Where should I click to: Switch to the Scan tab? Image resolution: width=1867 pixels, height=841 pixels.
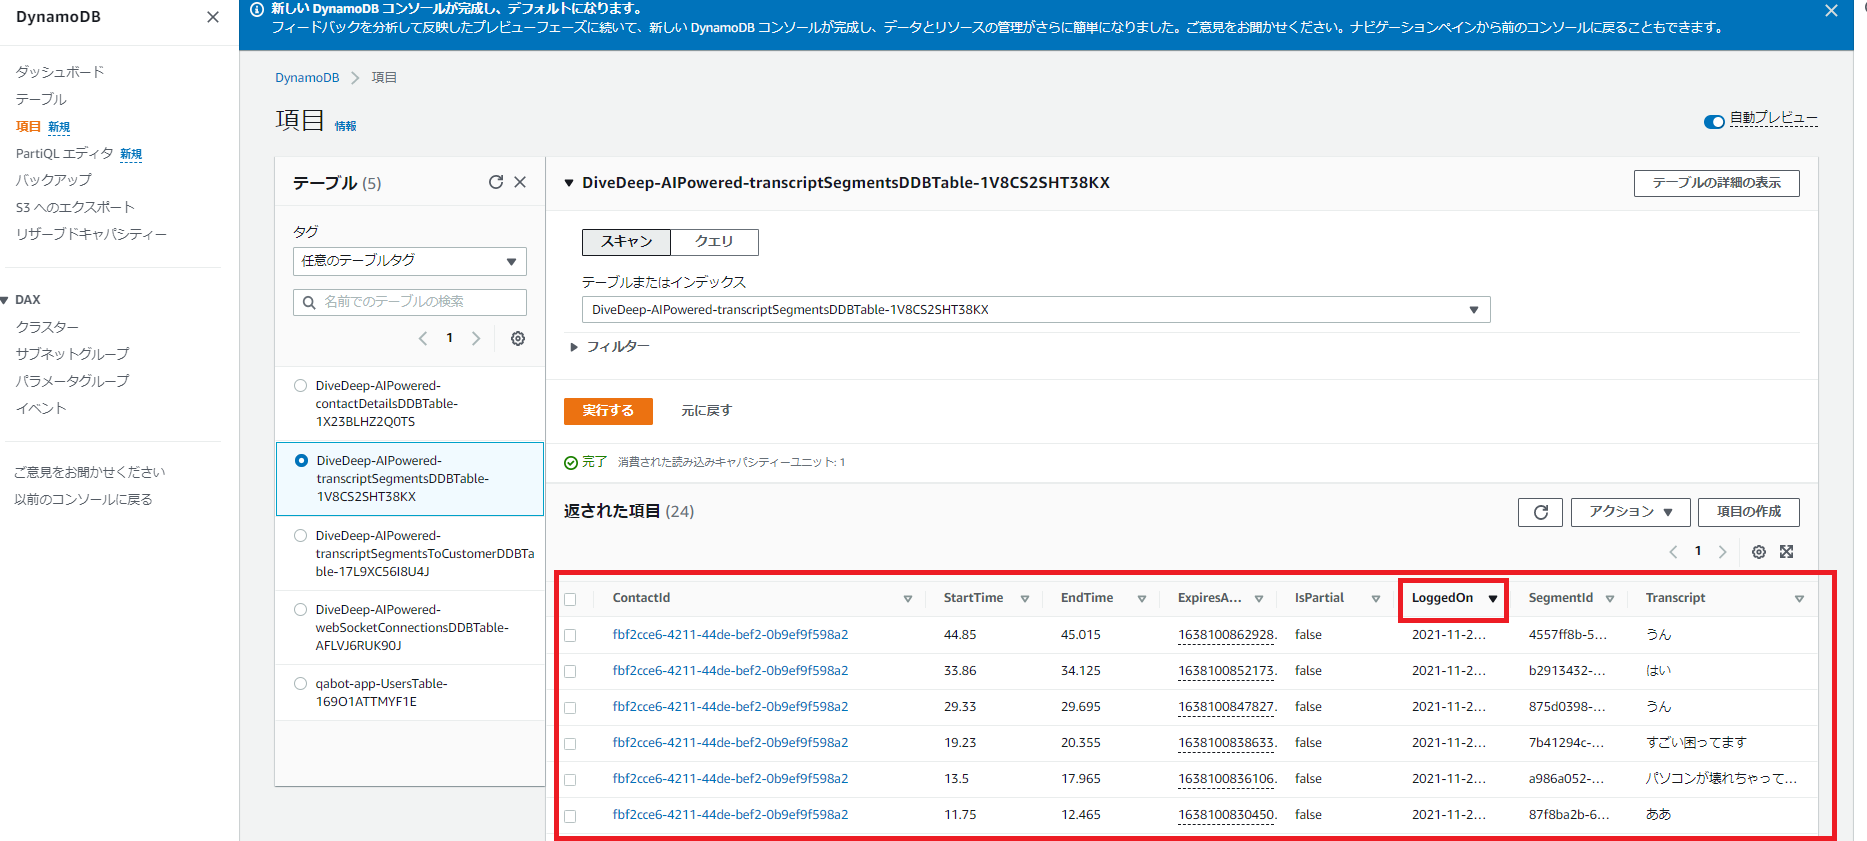click(x=626, y=242)
